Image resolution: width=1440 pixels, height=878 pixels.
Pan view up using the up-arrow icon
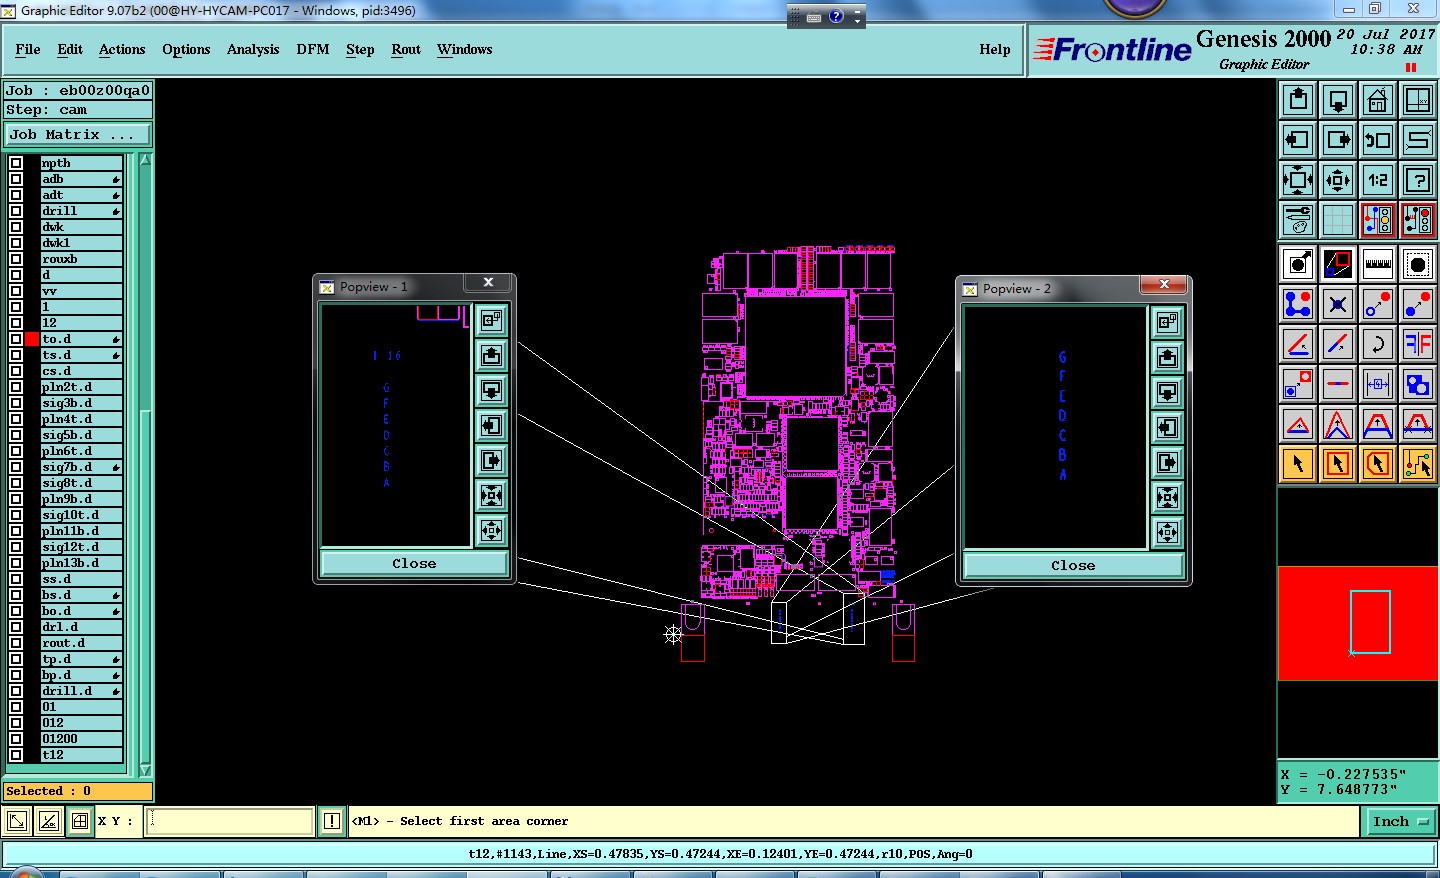click(x=1298, y=100)
